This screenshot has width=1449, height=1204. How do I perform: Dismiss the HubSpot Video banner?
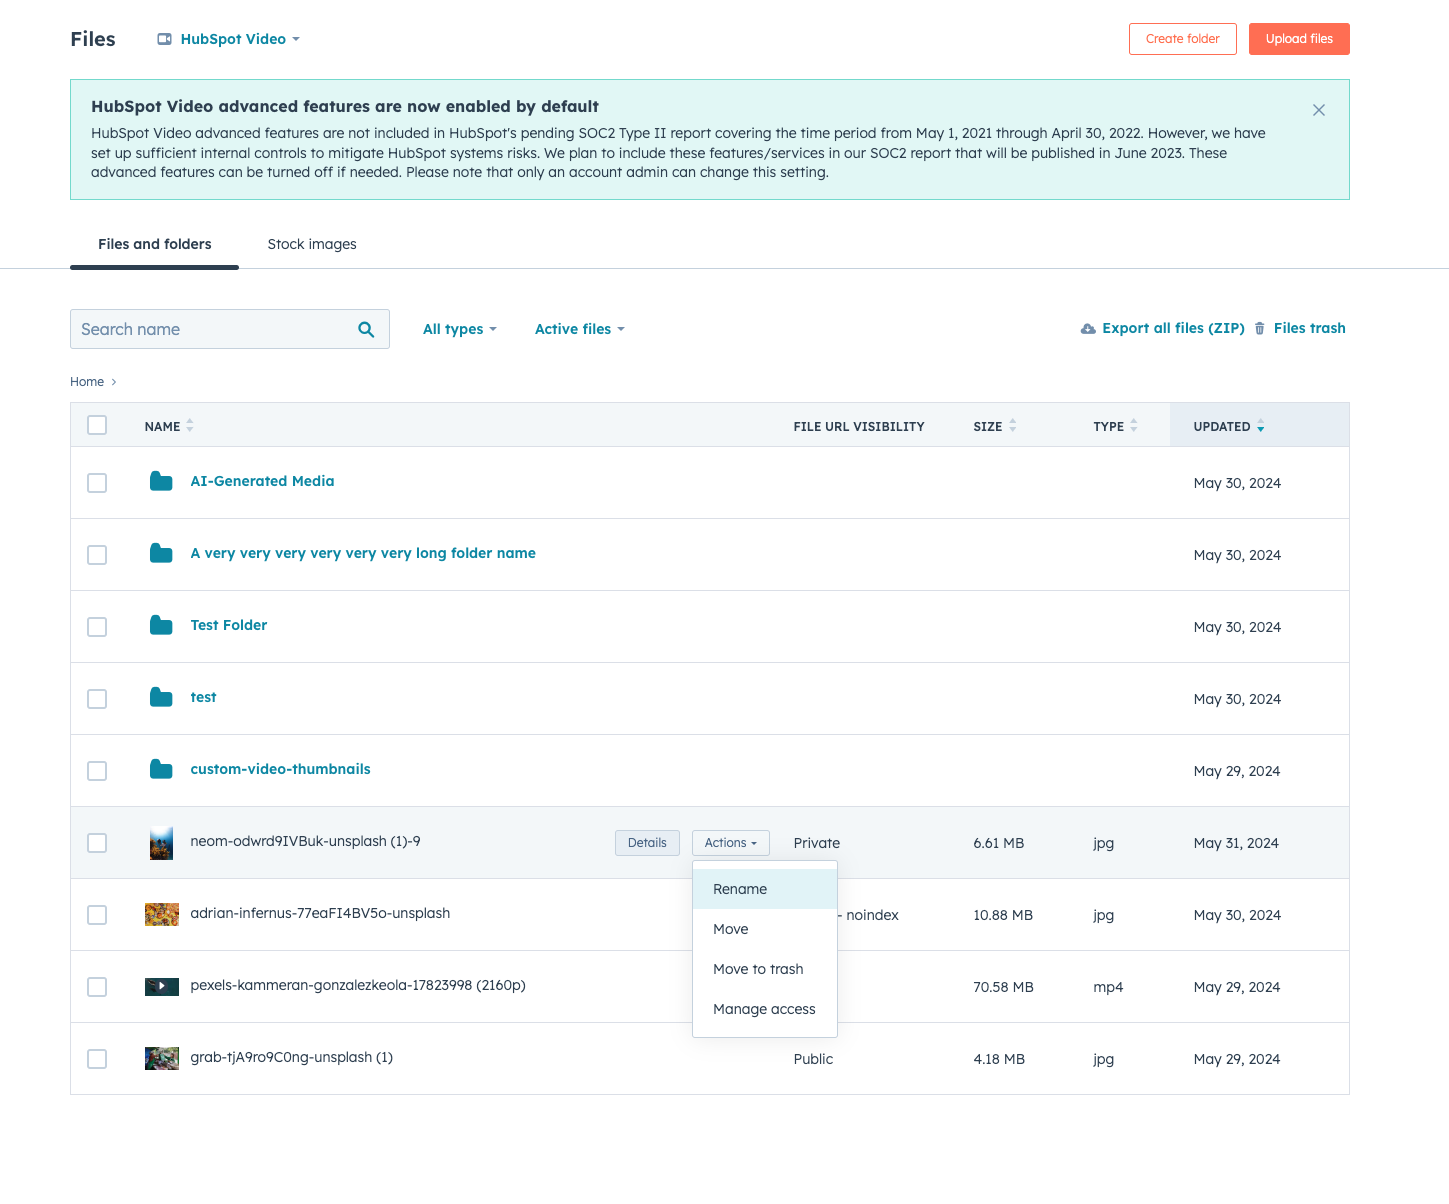[1318, 110]
